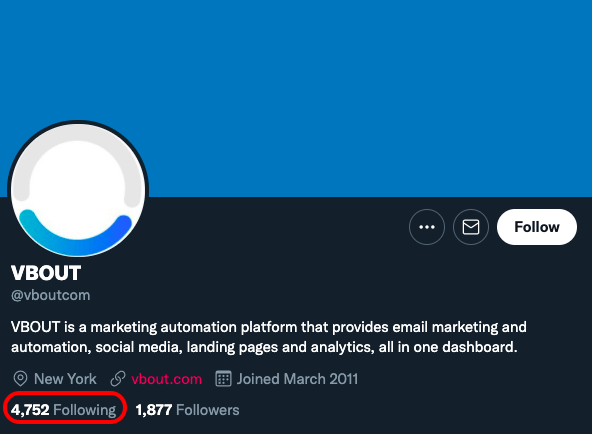Visit the vbout.com website link
592x434 pixels.
(x=166, y=379)
